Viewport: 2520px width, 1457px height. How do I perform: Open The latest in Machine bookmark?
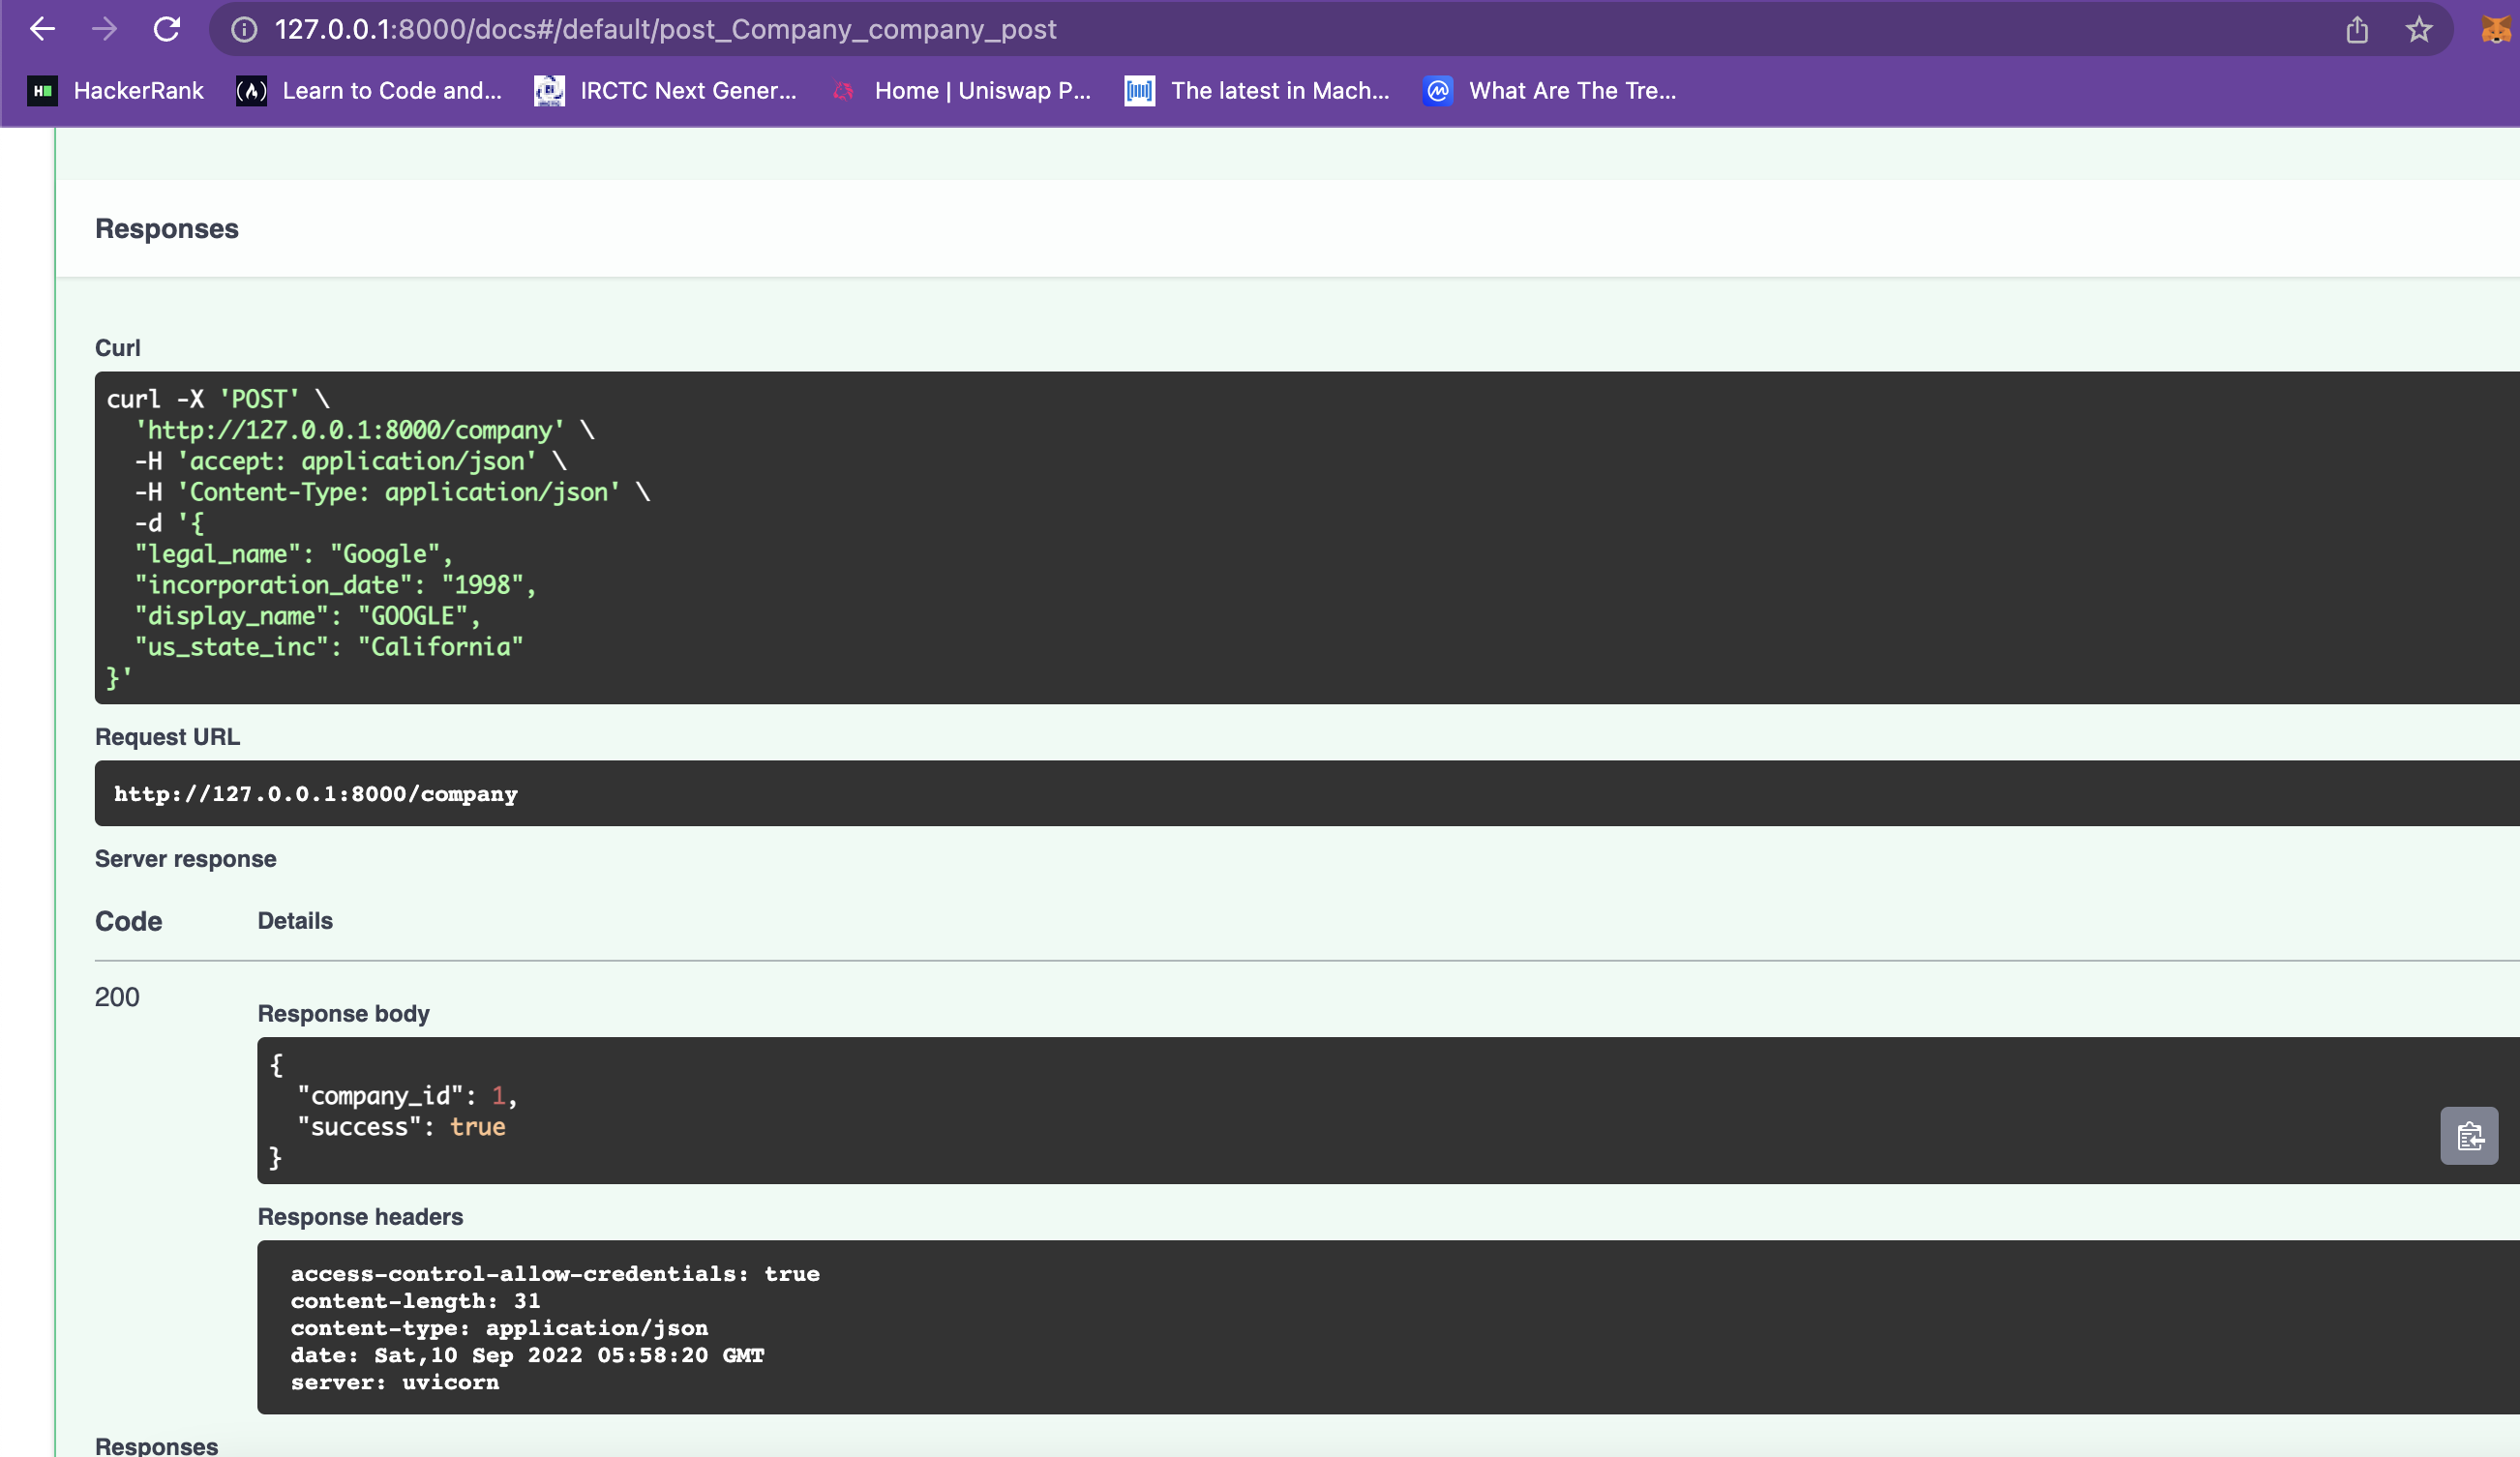(1257, 91)
